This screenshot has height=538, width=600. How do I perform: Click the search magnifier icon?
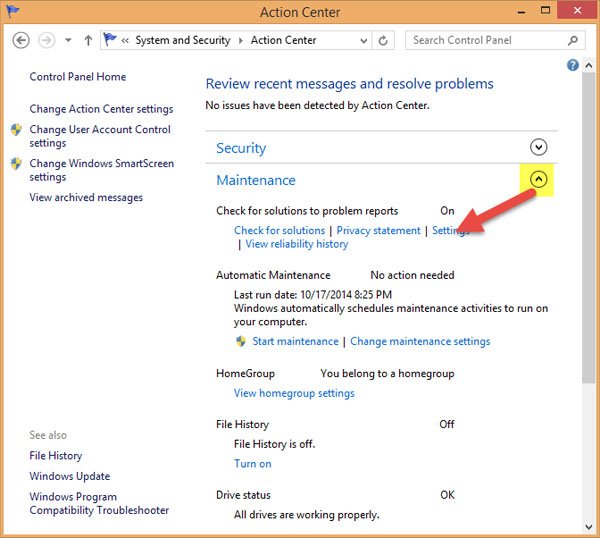pos(572,40)
